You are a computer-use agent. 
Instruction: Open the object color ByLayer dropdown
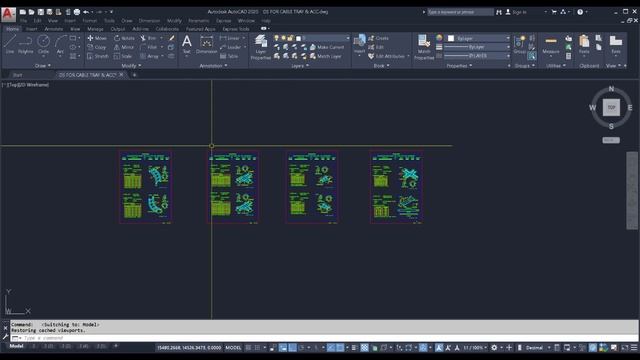(x=478, y=38)
